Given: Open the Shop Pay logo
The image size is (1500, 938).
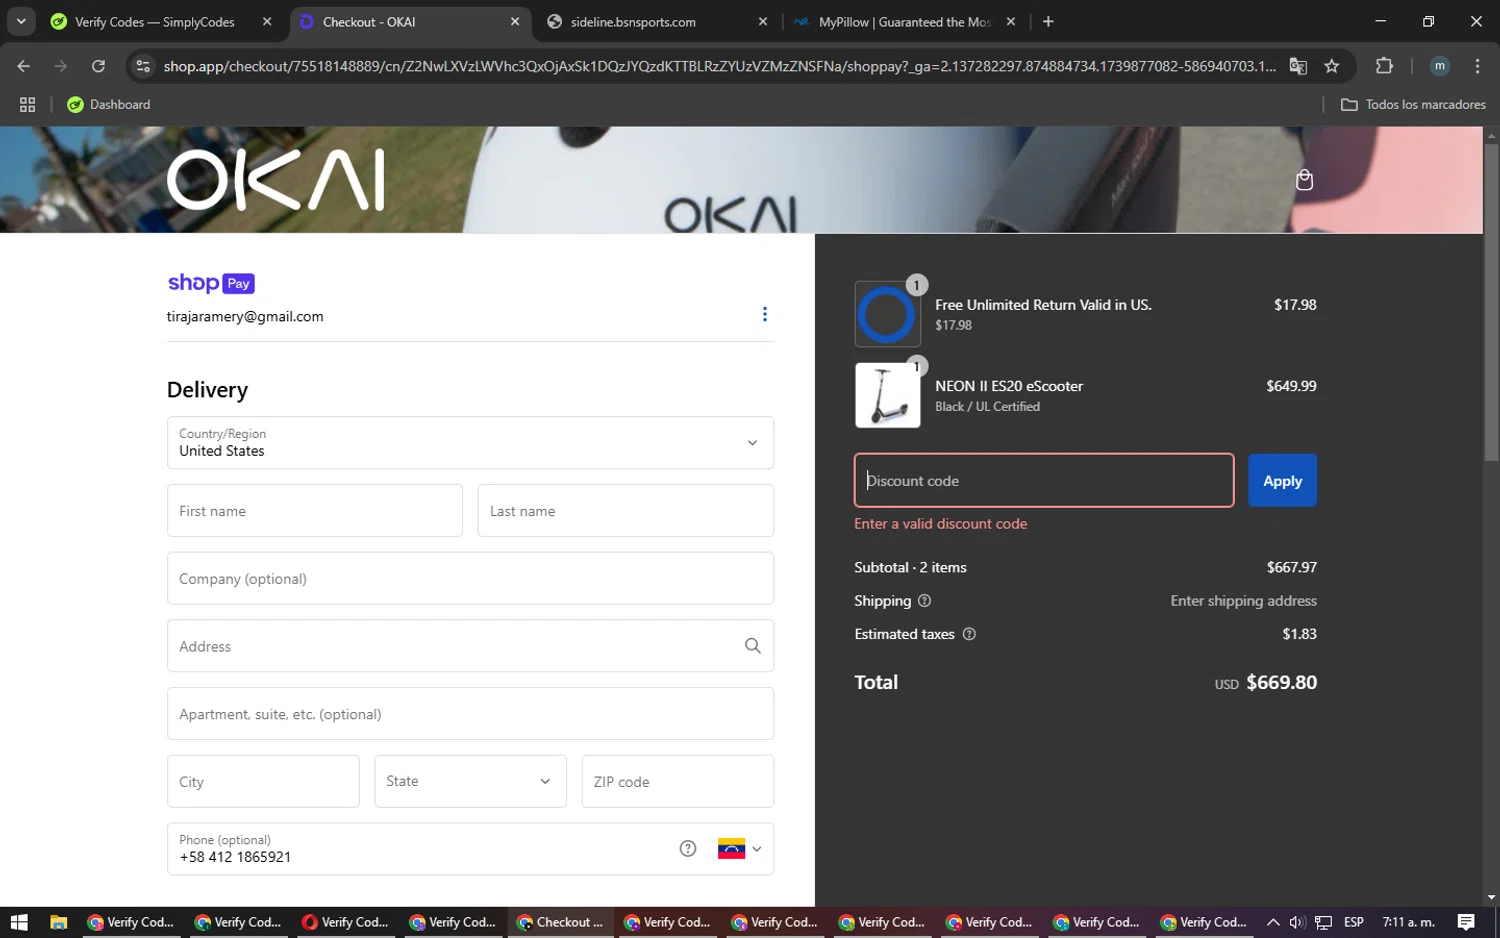Looking at the screenshot, I should tap(211, 283).
